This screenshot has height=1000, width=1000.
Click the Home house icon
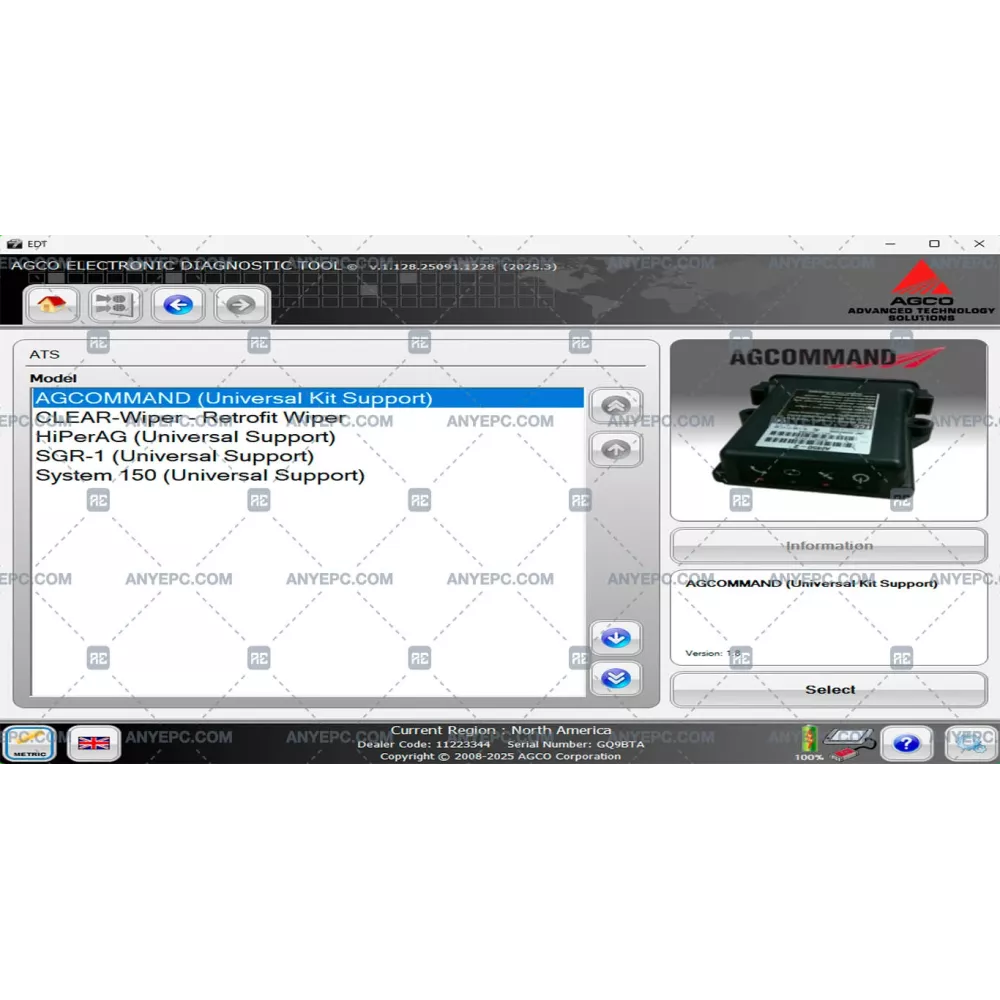pyautogui.click(x=53, y=304)
